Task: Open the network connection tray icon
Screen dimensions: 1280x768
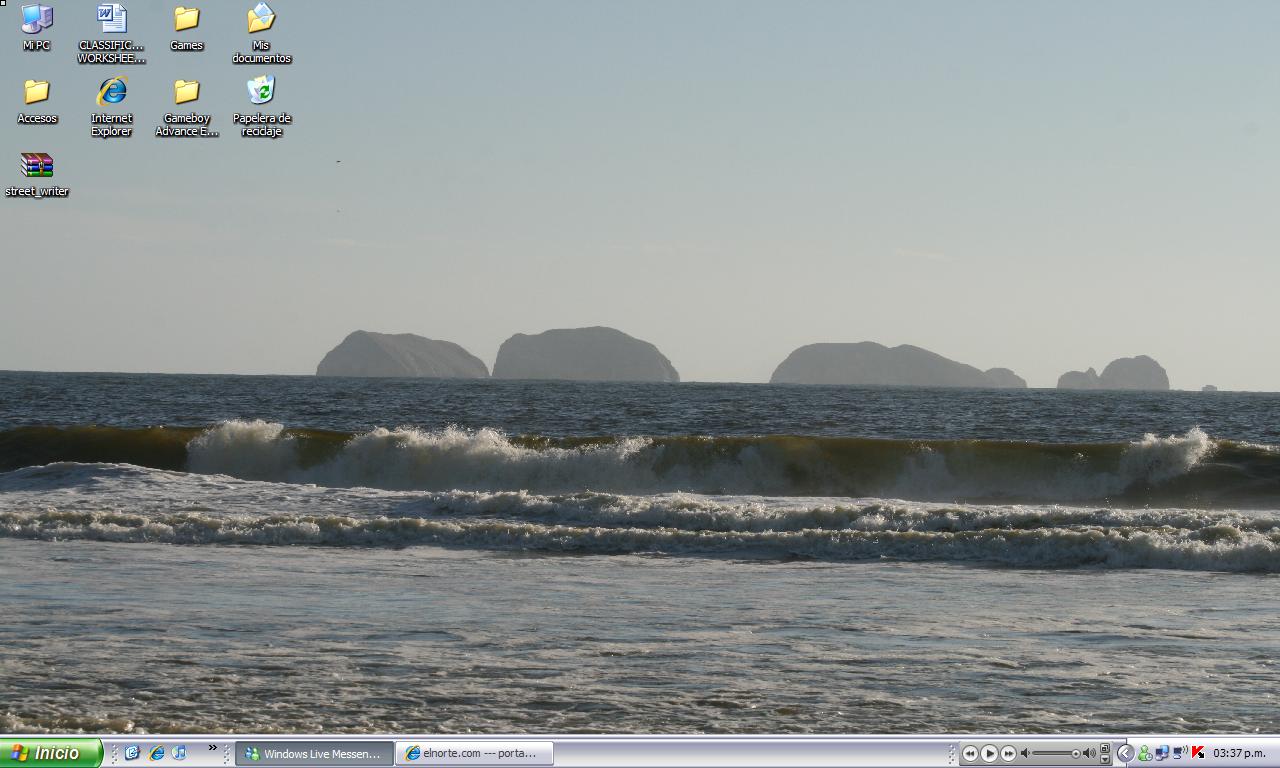Action: coord(1162,753)
